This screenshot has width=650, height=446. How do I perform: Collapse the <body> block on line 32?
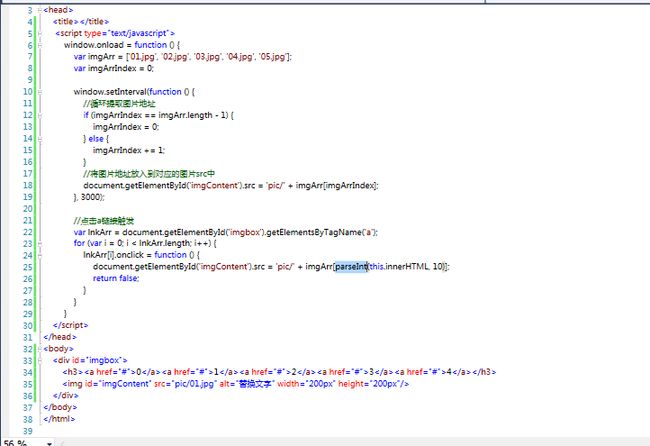[x=40, y=349]
